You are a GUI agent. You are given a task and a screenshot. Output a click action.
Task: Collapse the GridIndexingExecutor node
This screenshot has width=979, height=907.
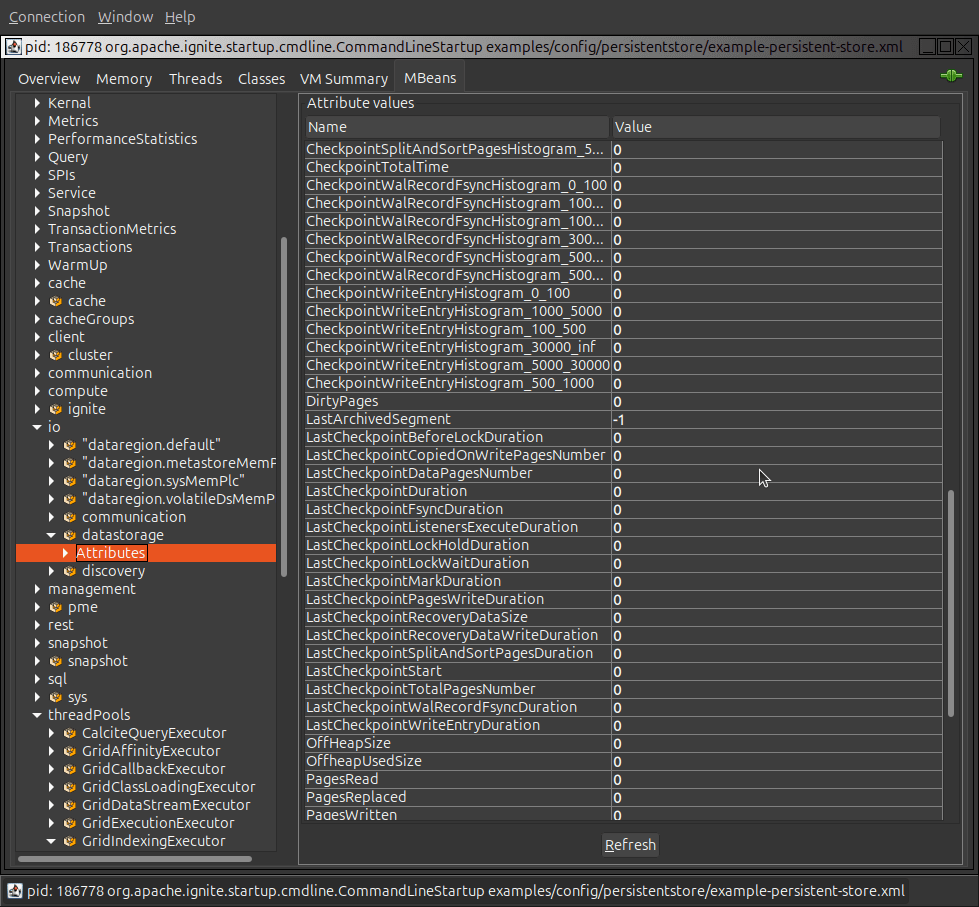tap(51, 841)
